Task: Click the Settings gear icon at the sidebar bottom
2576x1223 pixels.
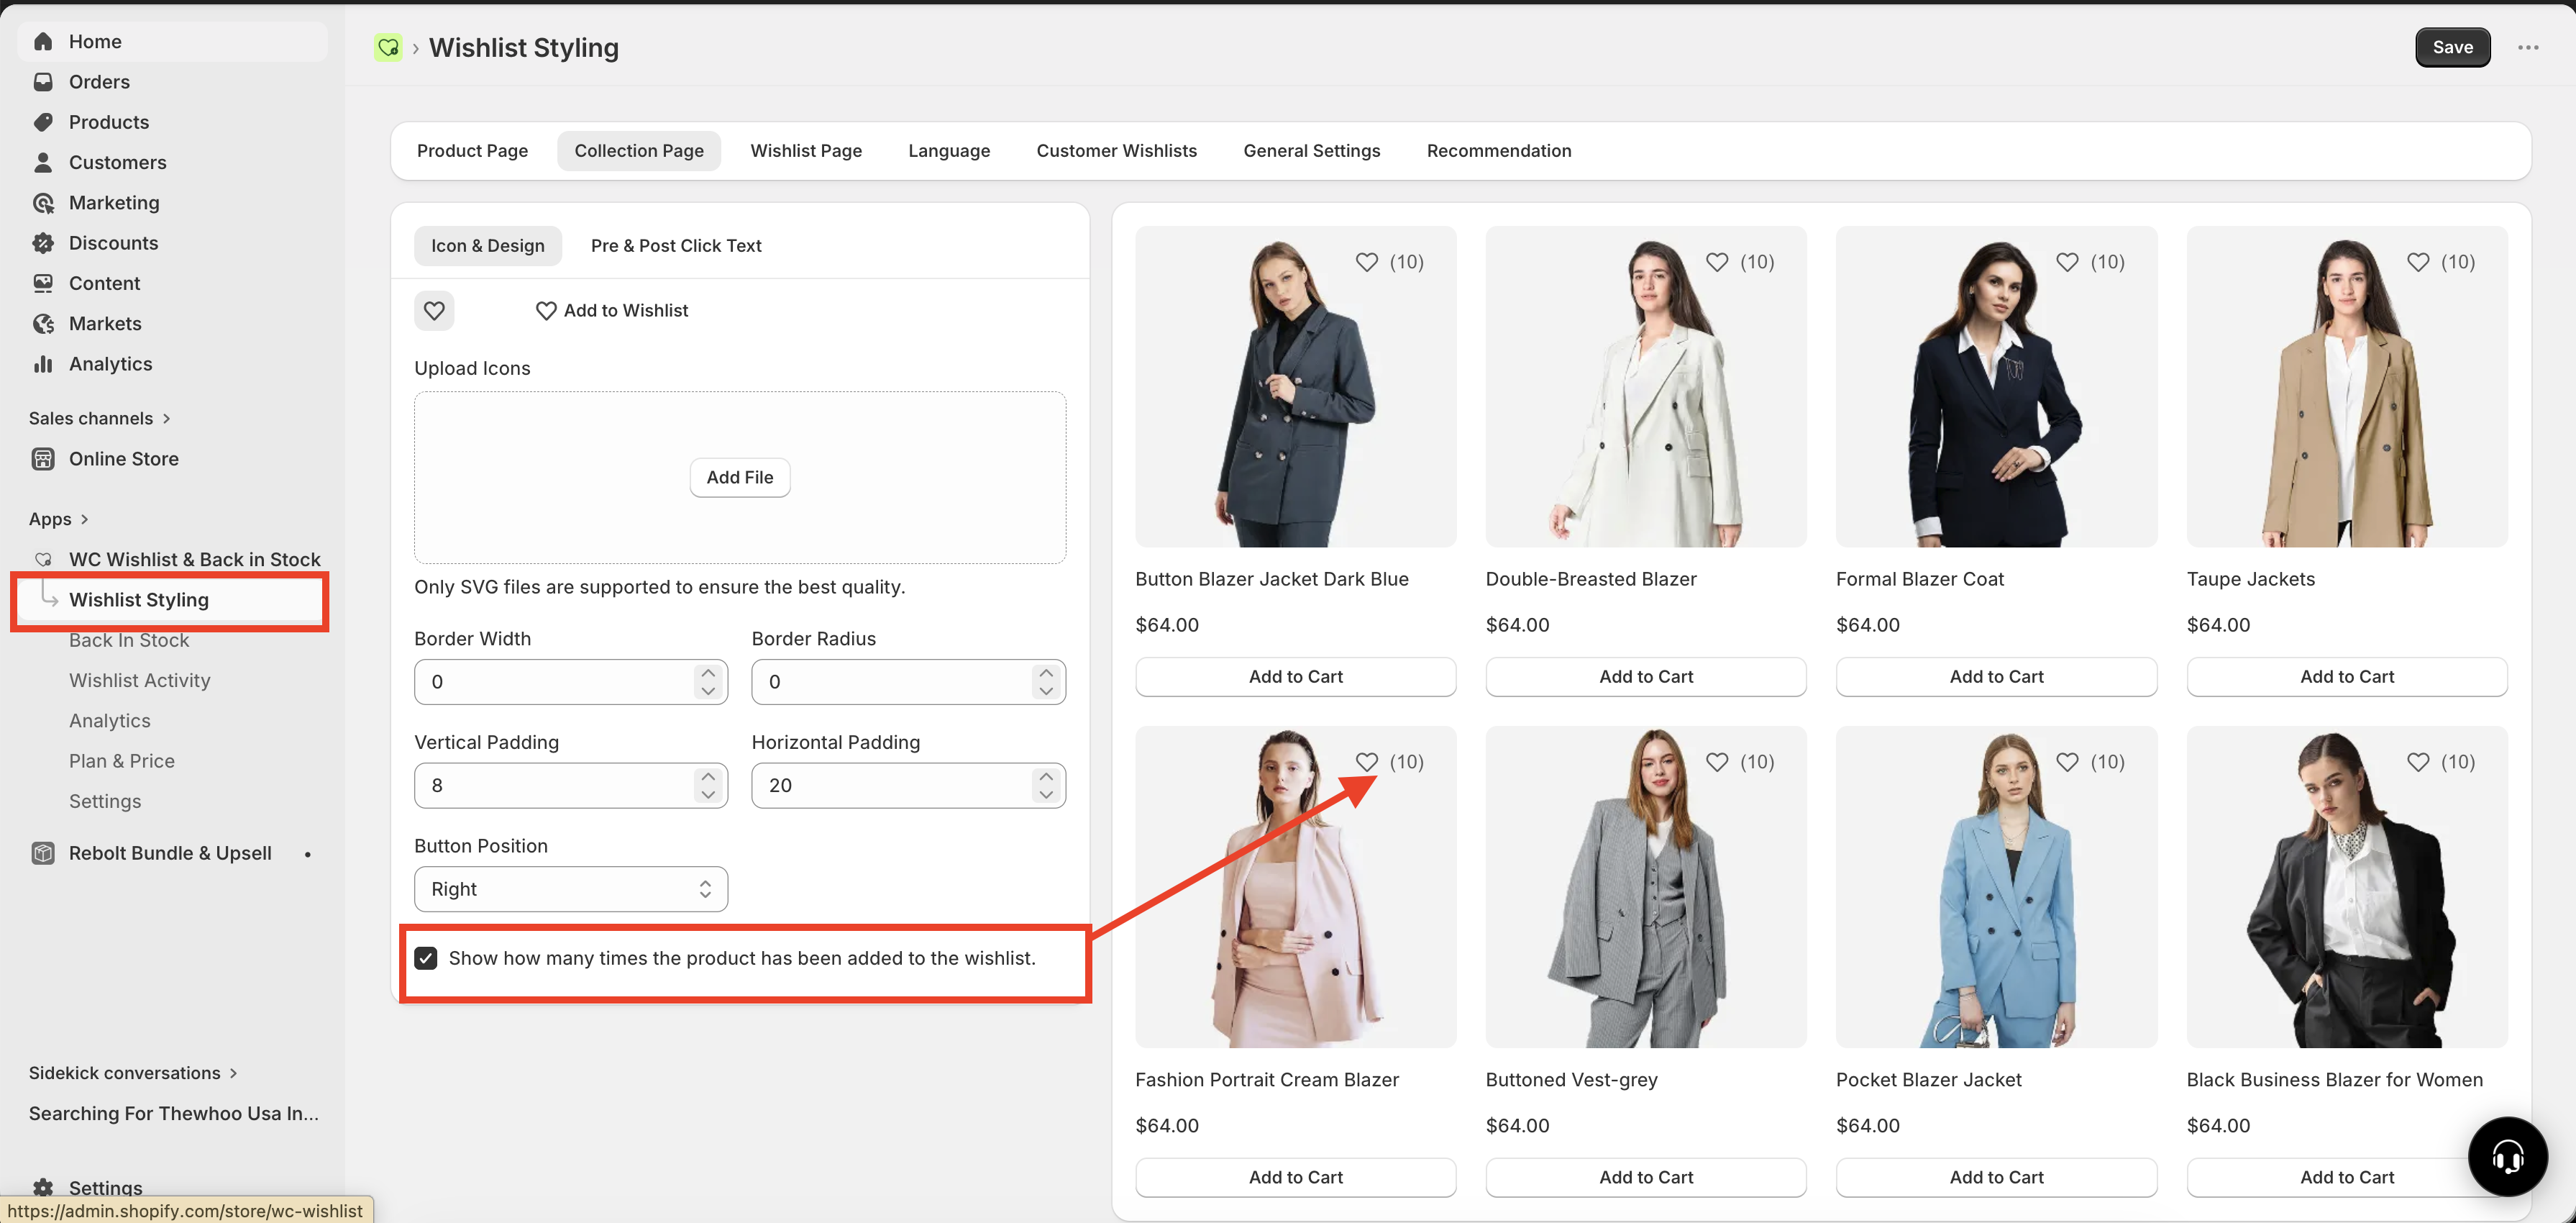Action: pos(43,1188)
